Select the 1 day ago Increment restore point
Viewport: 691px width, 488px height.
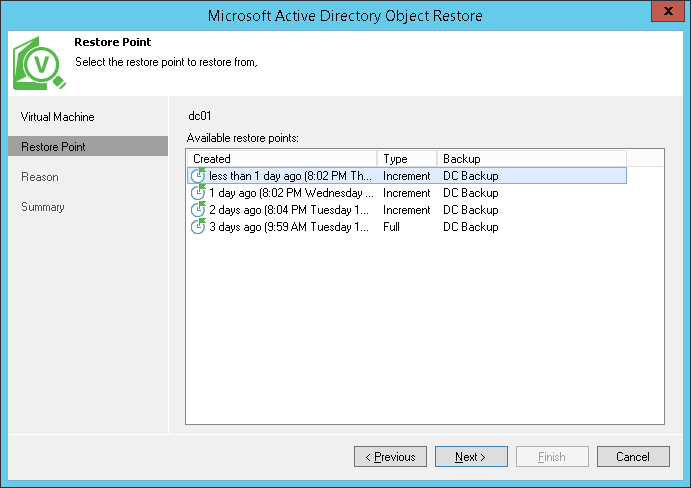pyautogui.click(x=292, y=193)
